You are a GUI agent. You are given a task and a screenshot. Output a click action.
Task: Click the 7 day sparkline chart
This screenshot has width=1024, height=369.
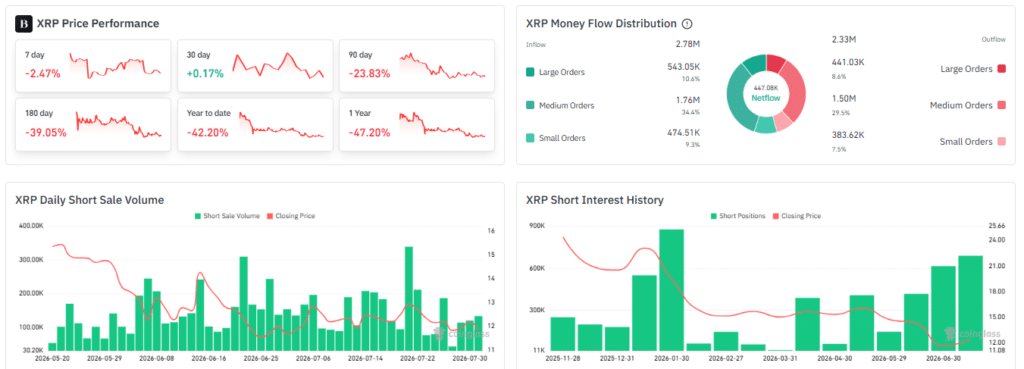pos(115,65)
